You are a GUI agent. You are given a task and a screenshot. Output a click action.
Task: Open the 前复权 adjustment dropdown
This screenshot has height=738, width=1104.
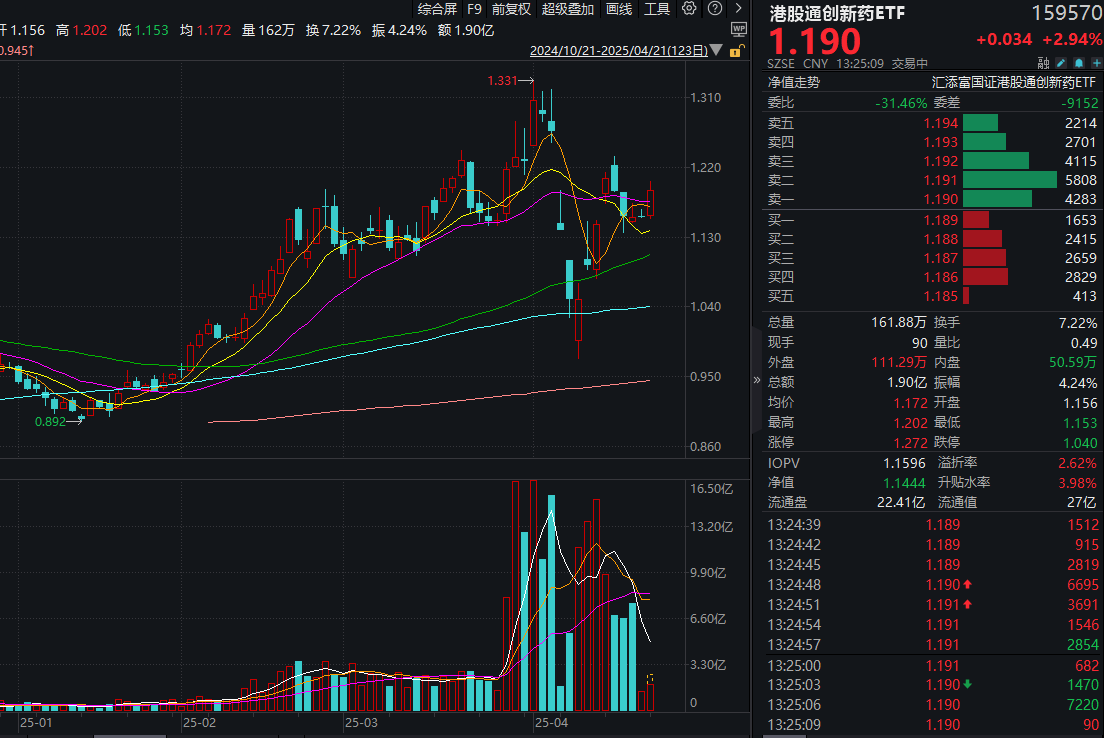coord(511,9)
